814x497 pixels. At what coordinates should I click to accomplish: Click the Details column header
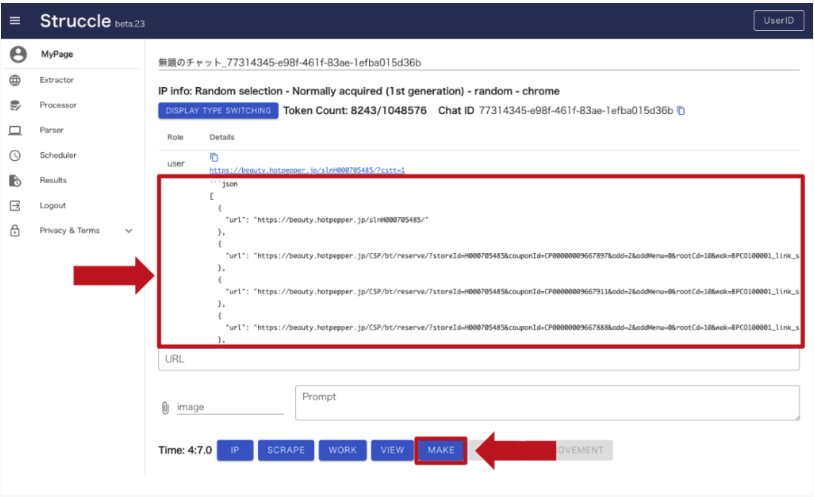click(x=222, y=137)
